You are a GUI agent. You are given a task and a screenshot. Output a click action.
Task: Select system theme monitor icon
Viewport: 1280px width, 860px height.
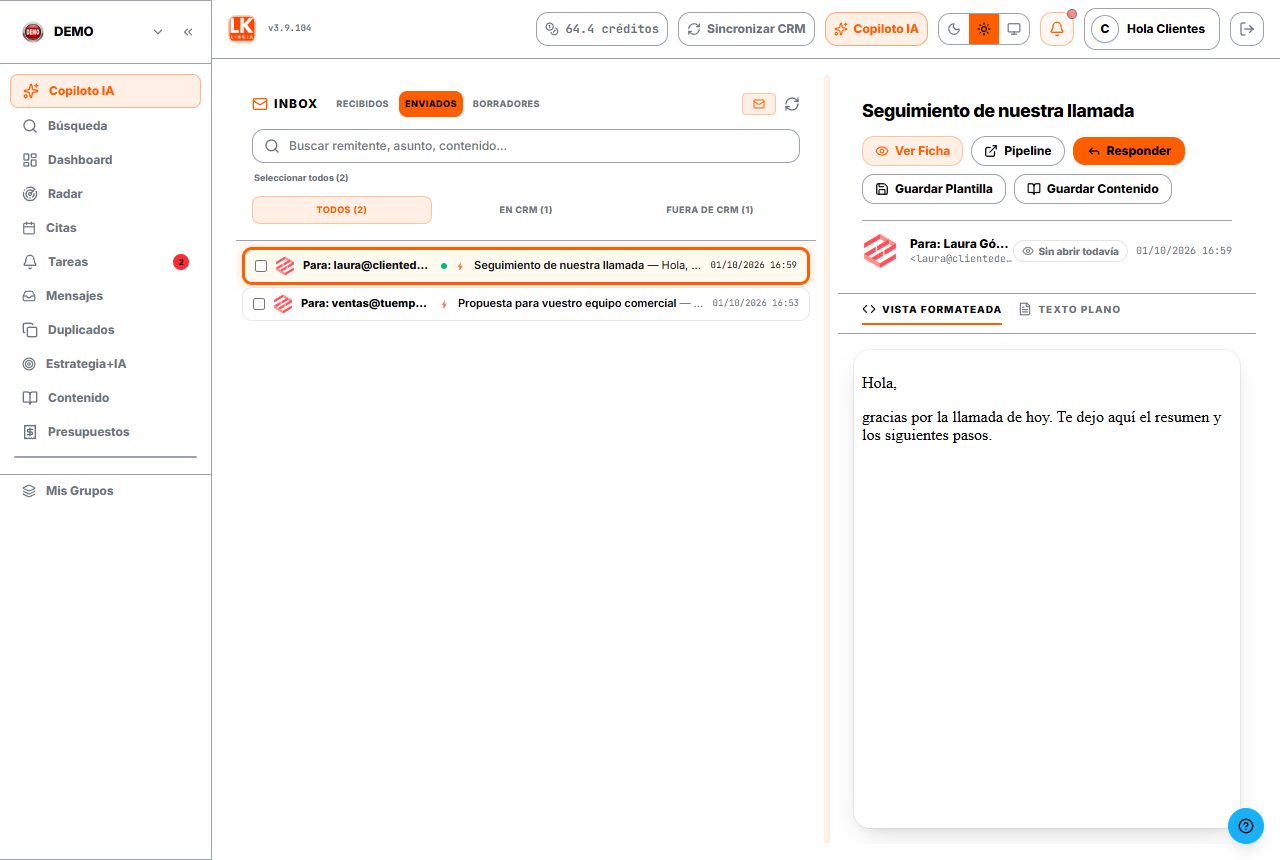point(1014,29)
